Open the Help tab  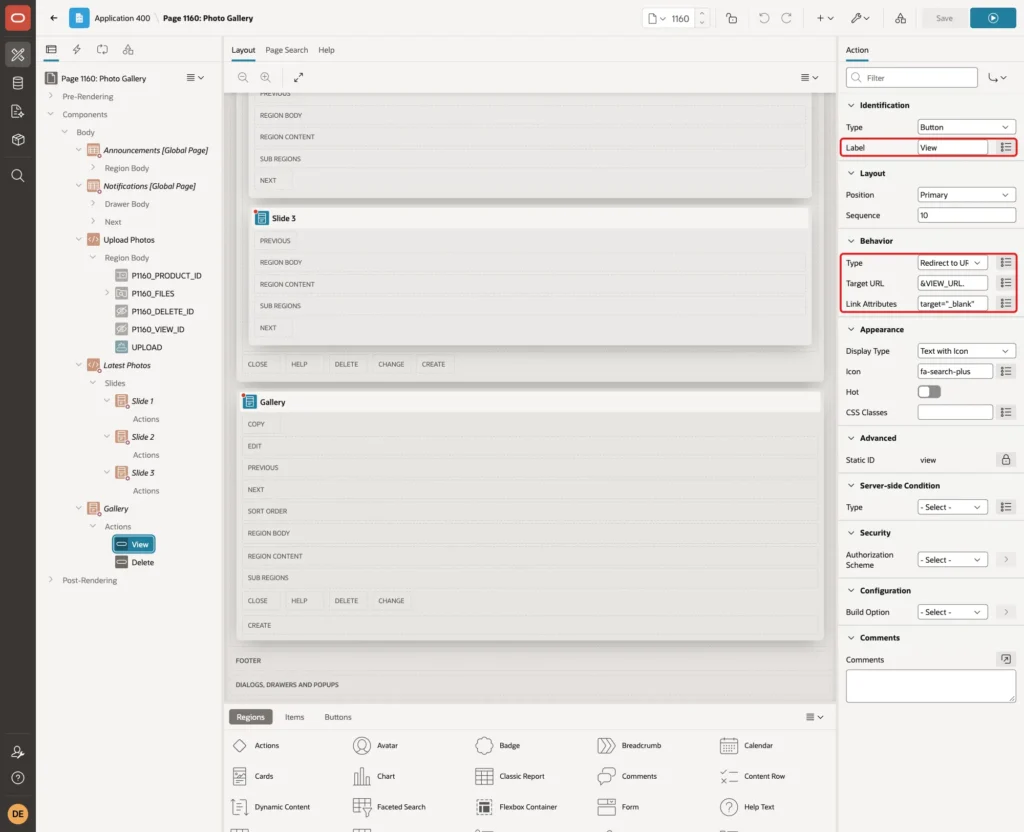326,50
